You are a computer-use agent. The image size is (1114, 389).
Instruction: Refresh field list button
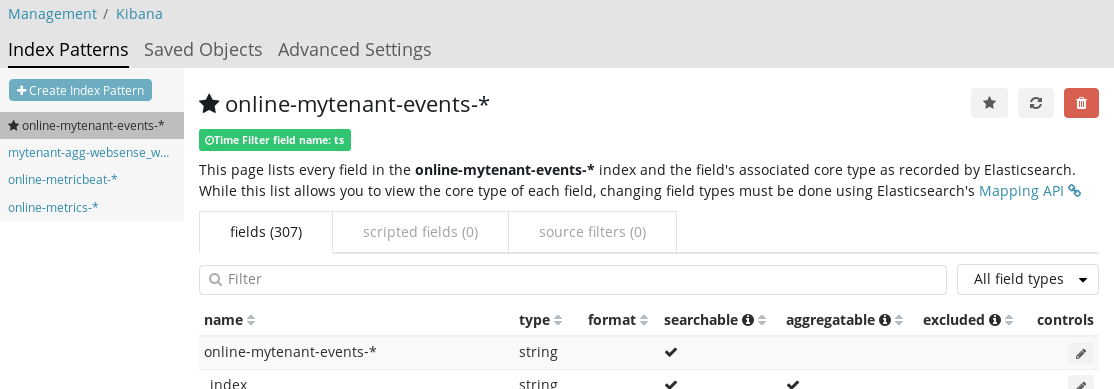[x=1035, y=104]
